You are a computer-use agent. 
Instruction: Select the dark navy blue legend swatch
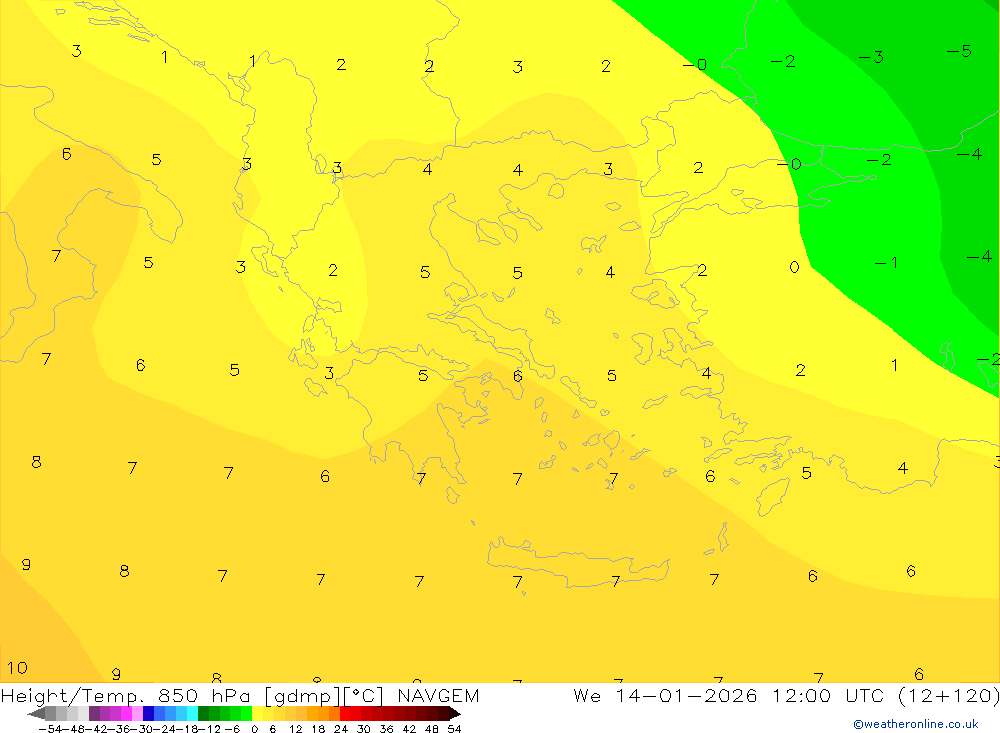click(149, 713)
